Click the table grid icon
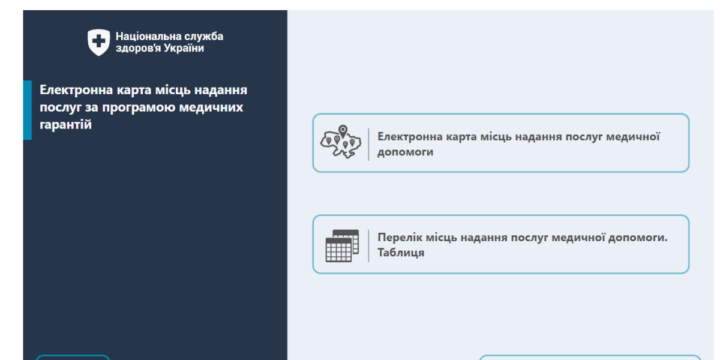The image size is (720, 360). click(342, 246)
